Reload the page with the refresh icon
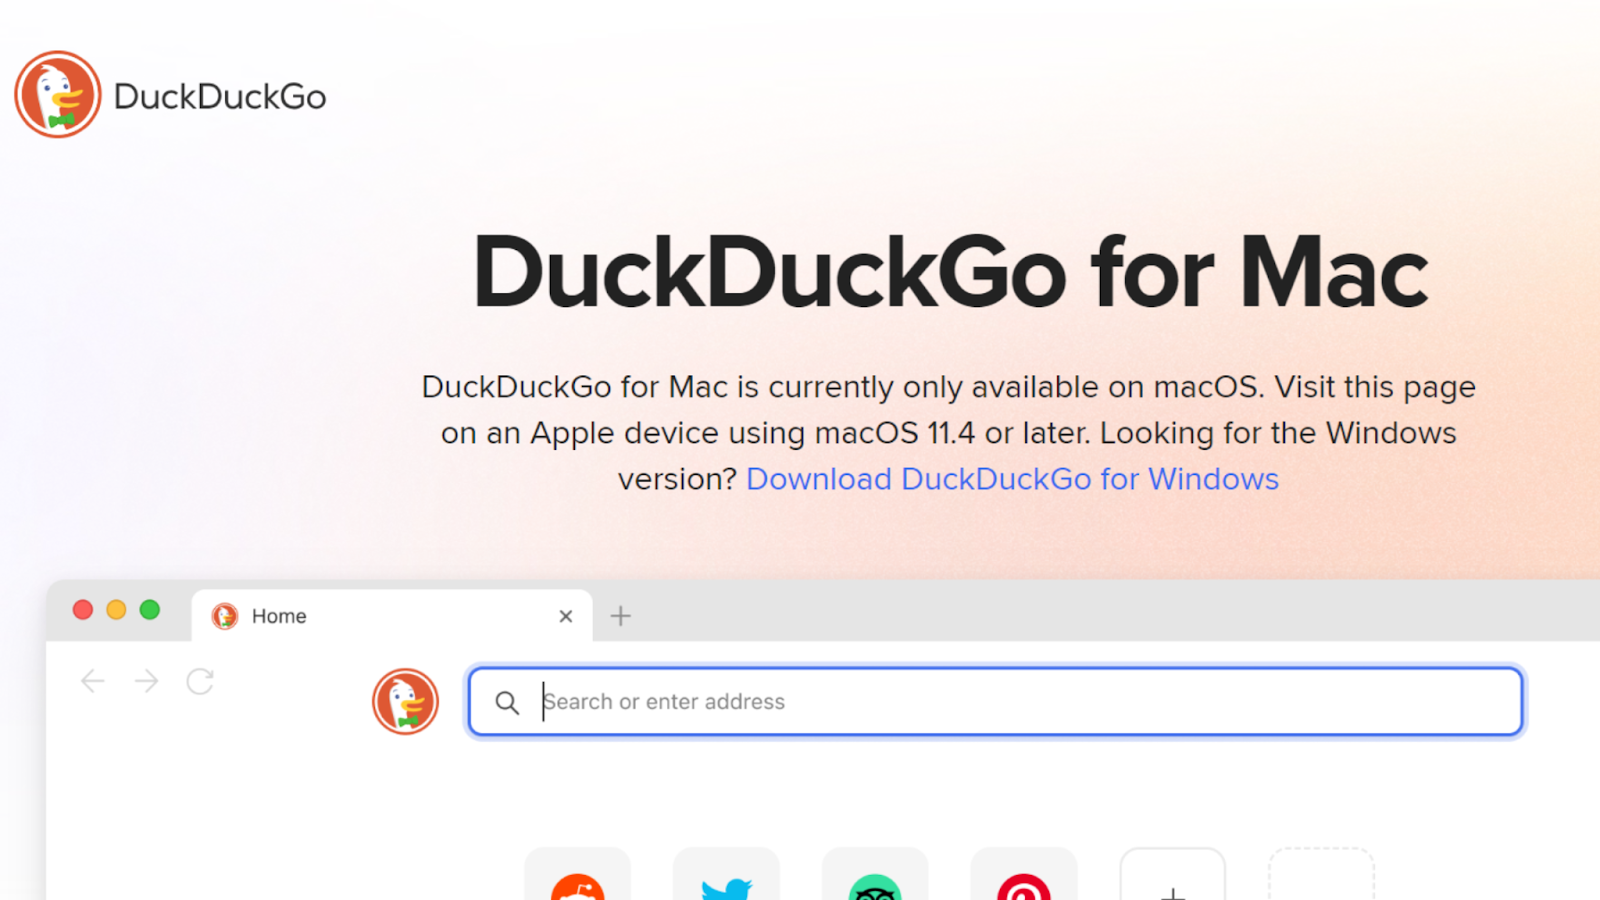Screen dimensions: 1600x900 click(200, 682)
